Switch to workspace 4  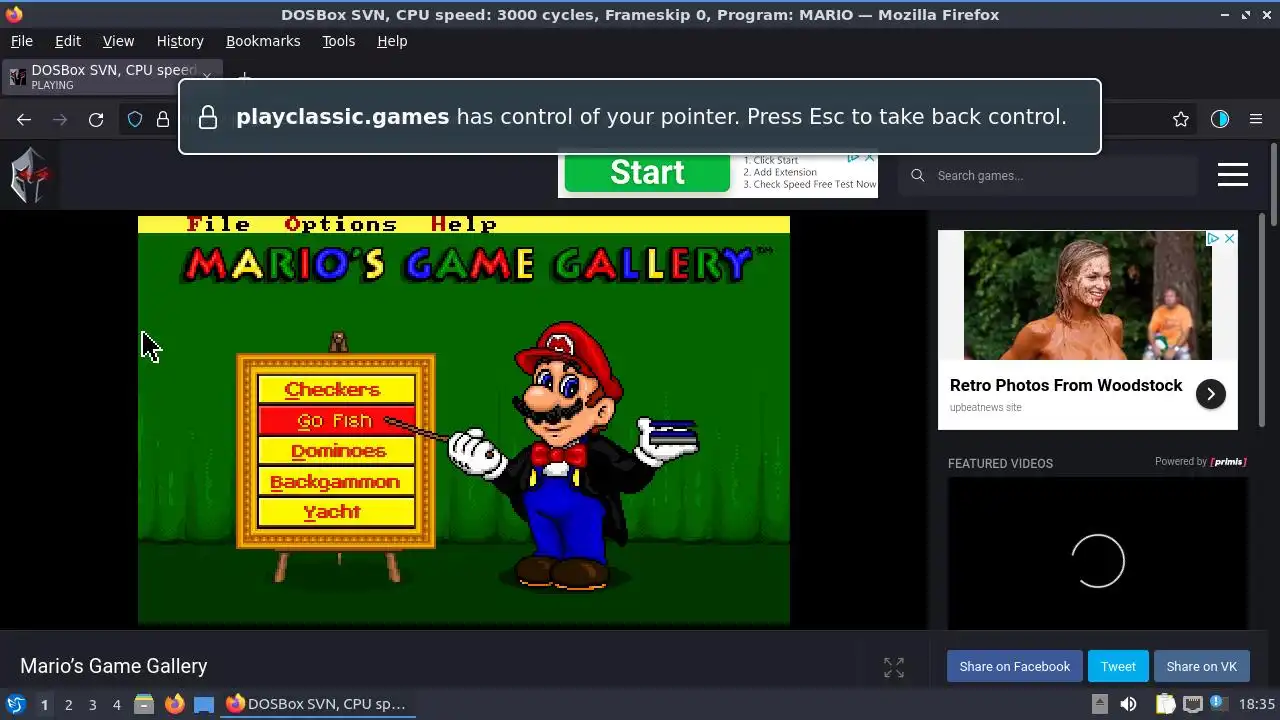pyautogui.click(x=116, y=704)
